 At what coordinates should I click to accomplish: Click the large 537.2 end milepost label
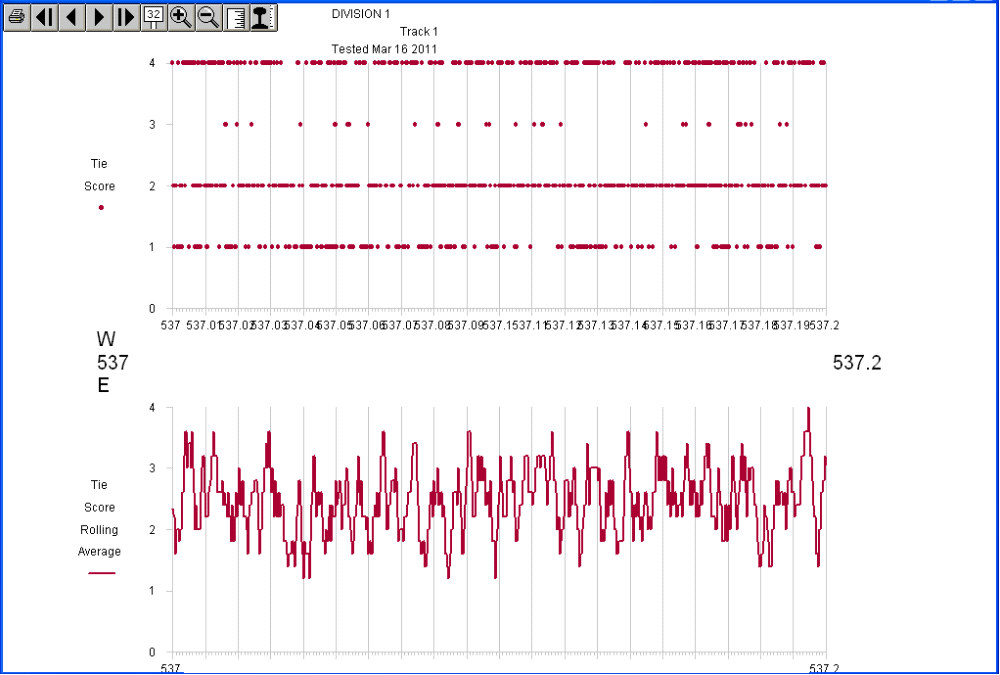(x=857, y=363)
